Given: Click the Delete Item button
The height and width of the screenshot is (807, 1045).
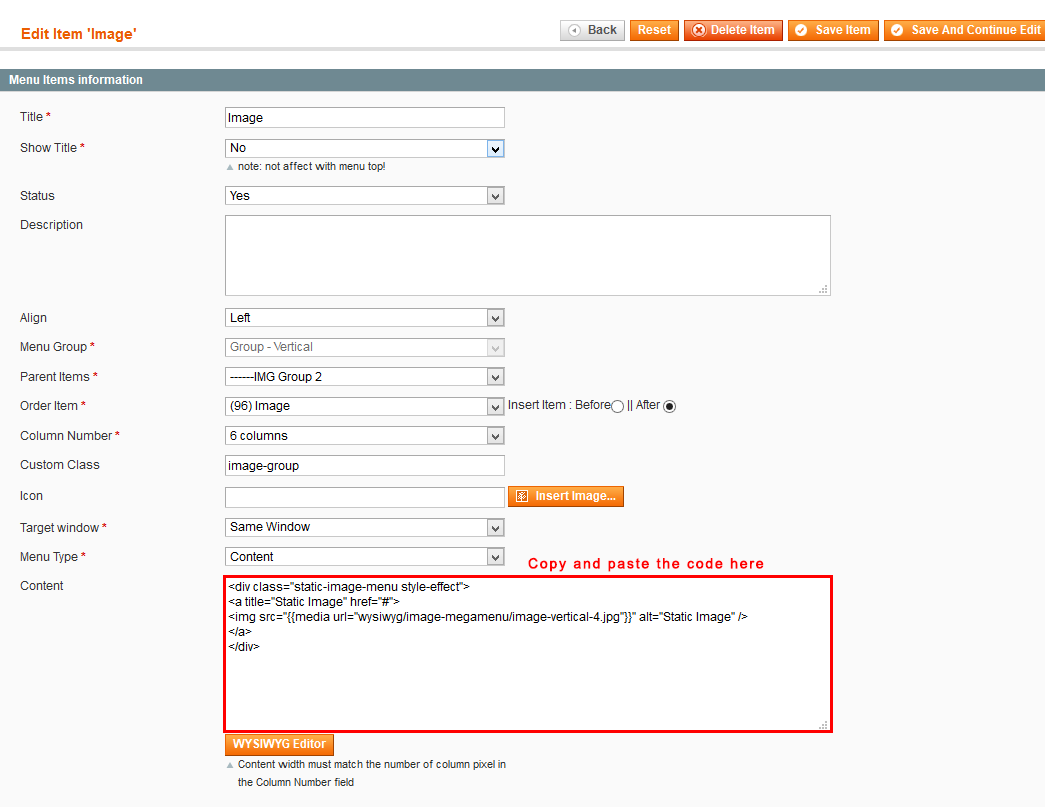Looking at the screenshot, I should (733, 30).
